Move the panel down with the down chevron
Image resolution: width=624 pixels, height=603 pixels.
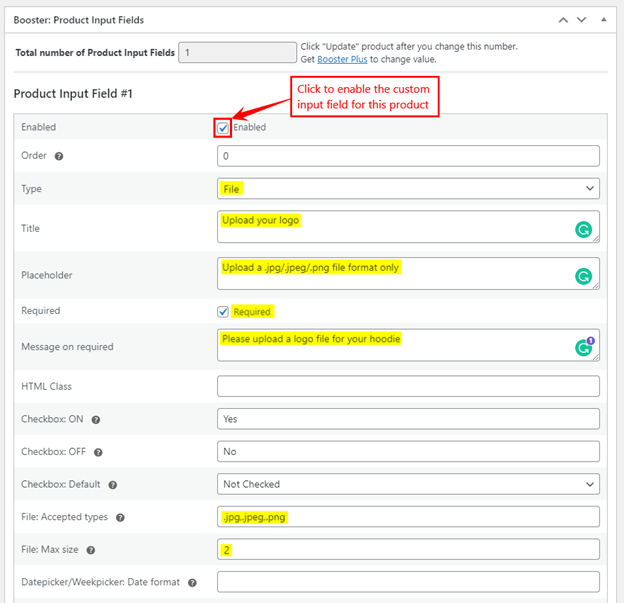coord(582,20)
